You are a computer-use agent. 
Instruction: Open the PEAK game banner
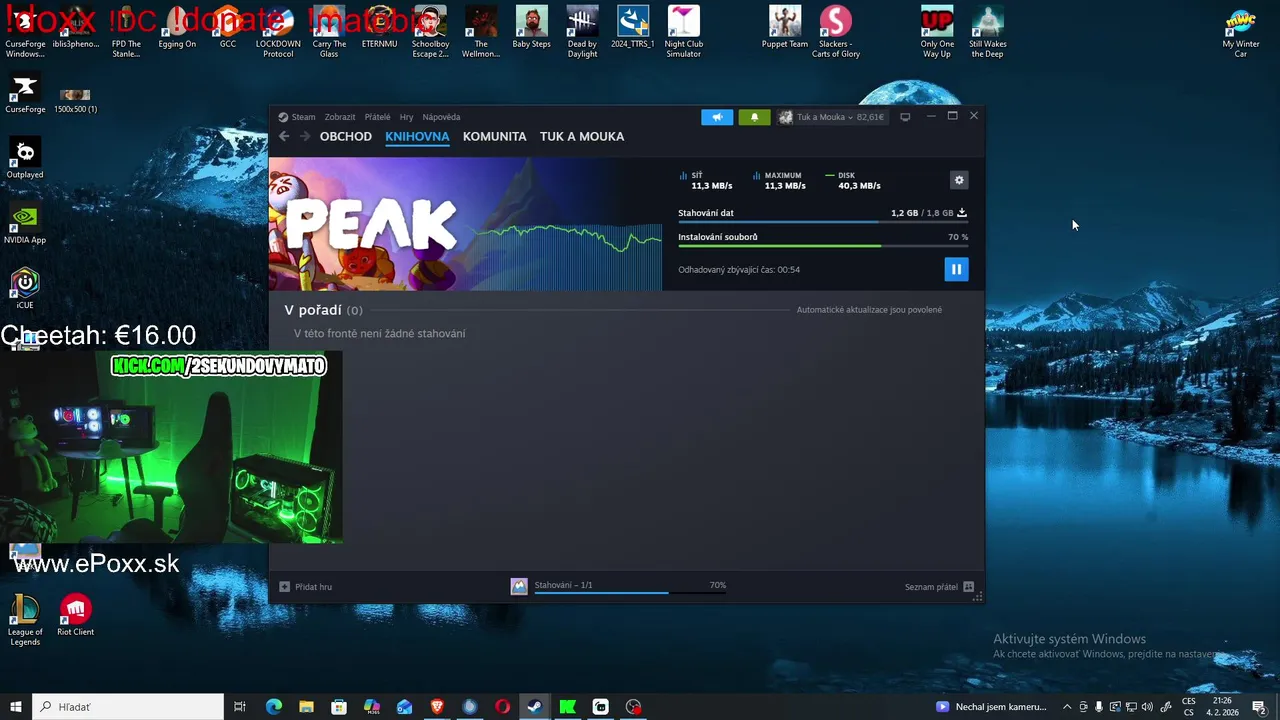pos(465,224)
